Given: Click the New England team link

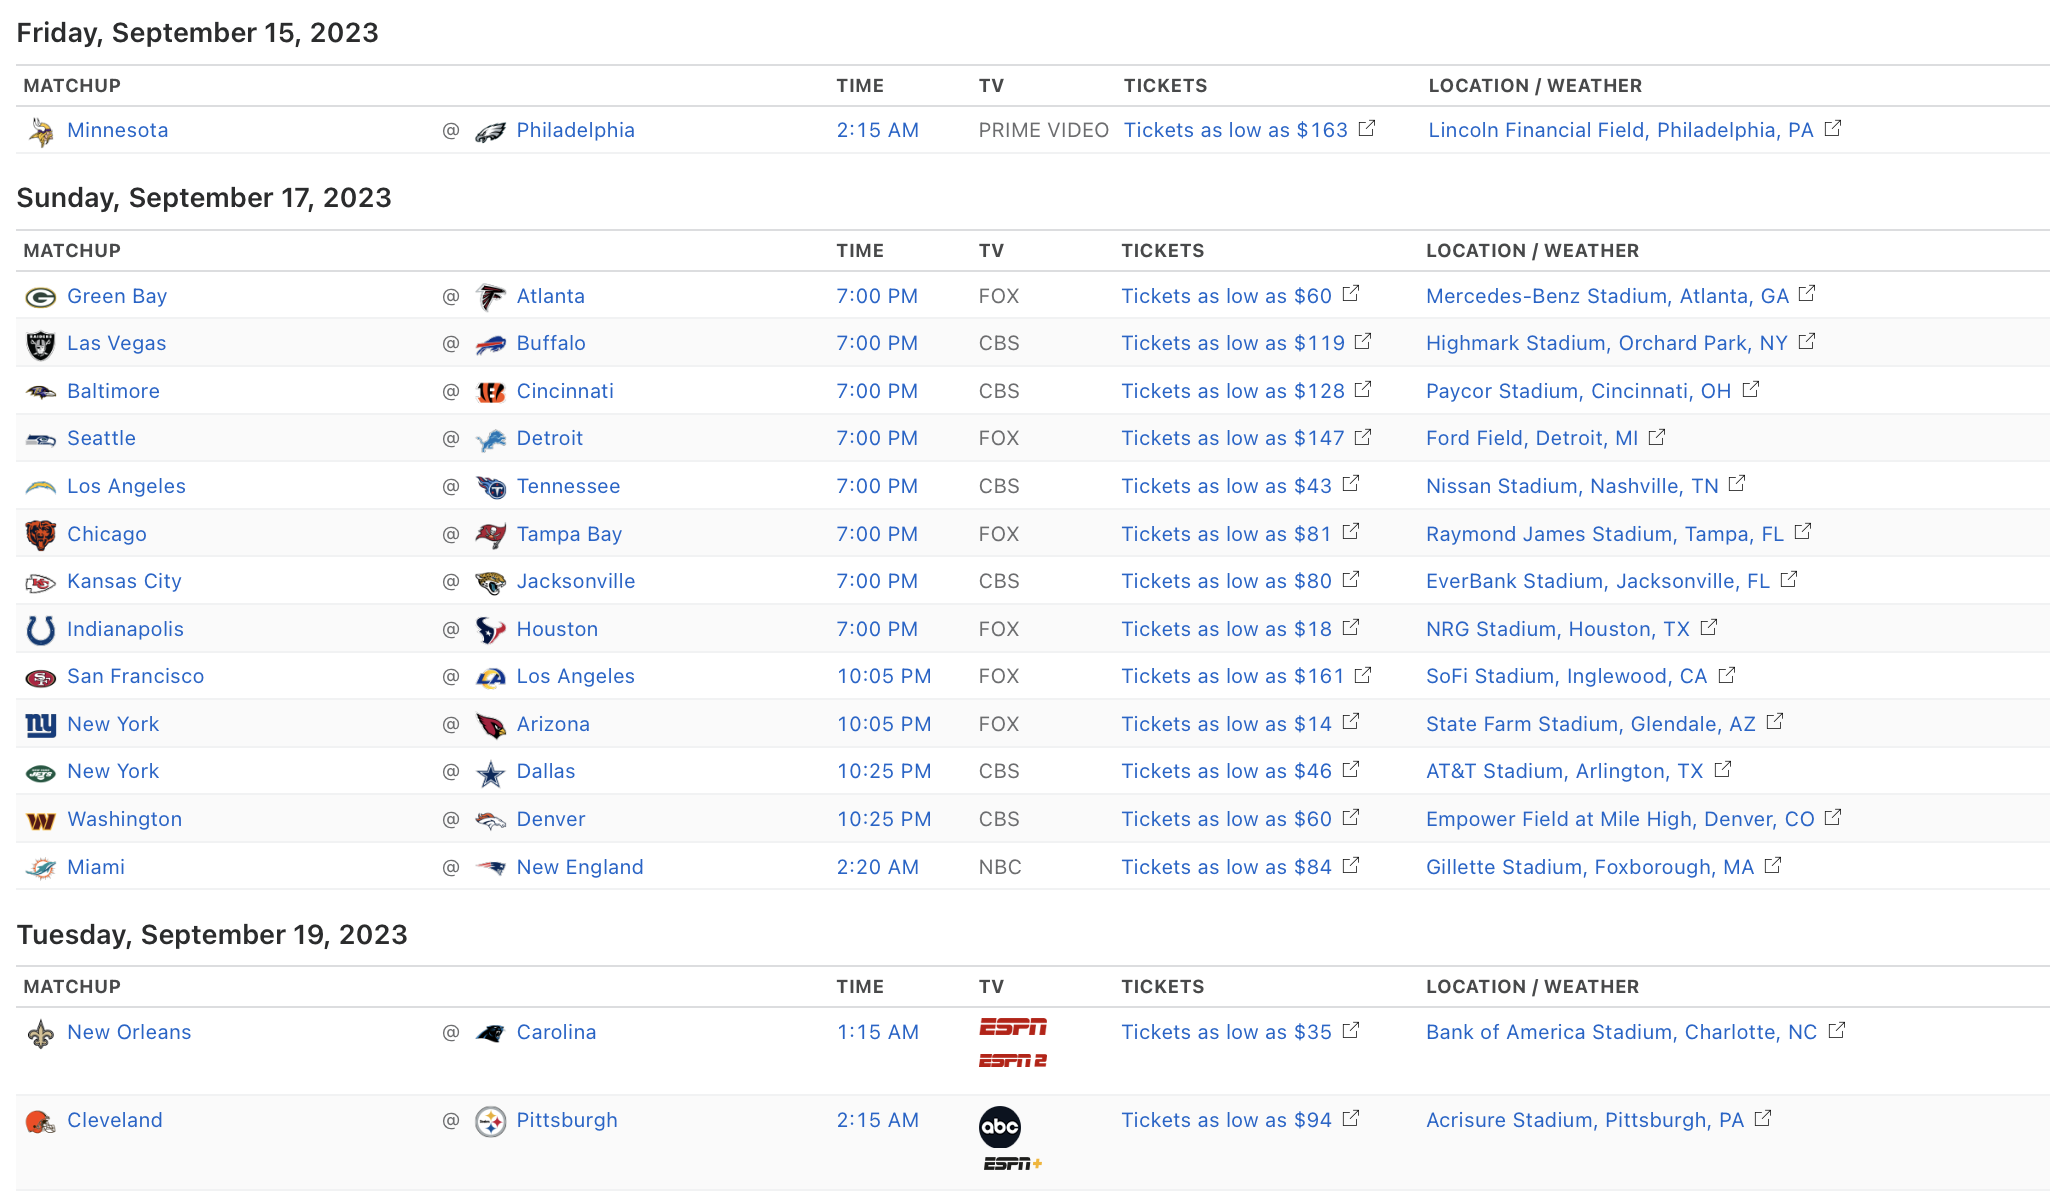Looking at the screenshot, I should click(x=579, y=868).
